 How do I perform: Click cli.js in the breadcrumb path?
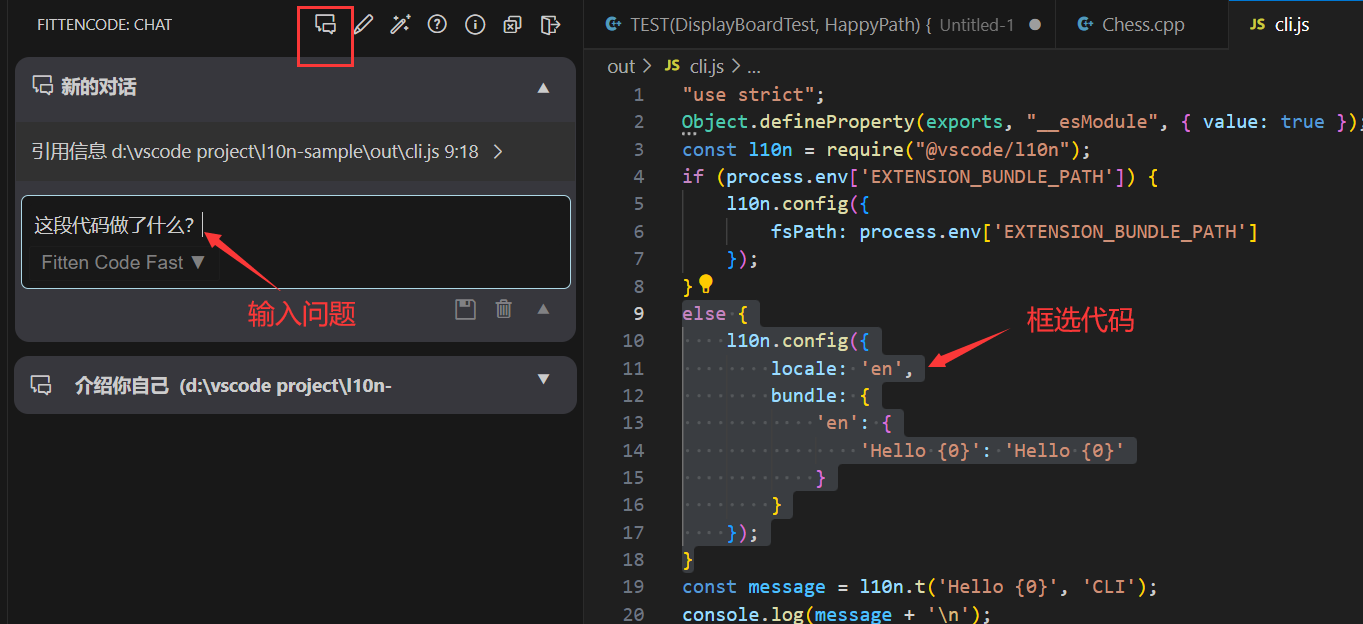click(x=707, y=66)
